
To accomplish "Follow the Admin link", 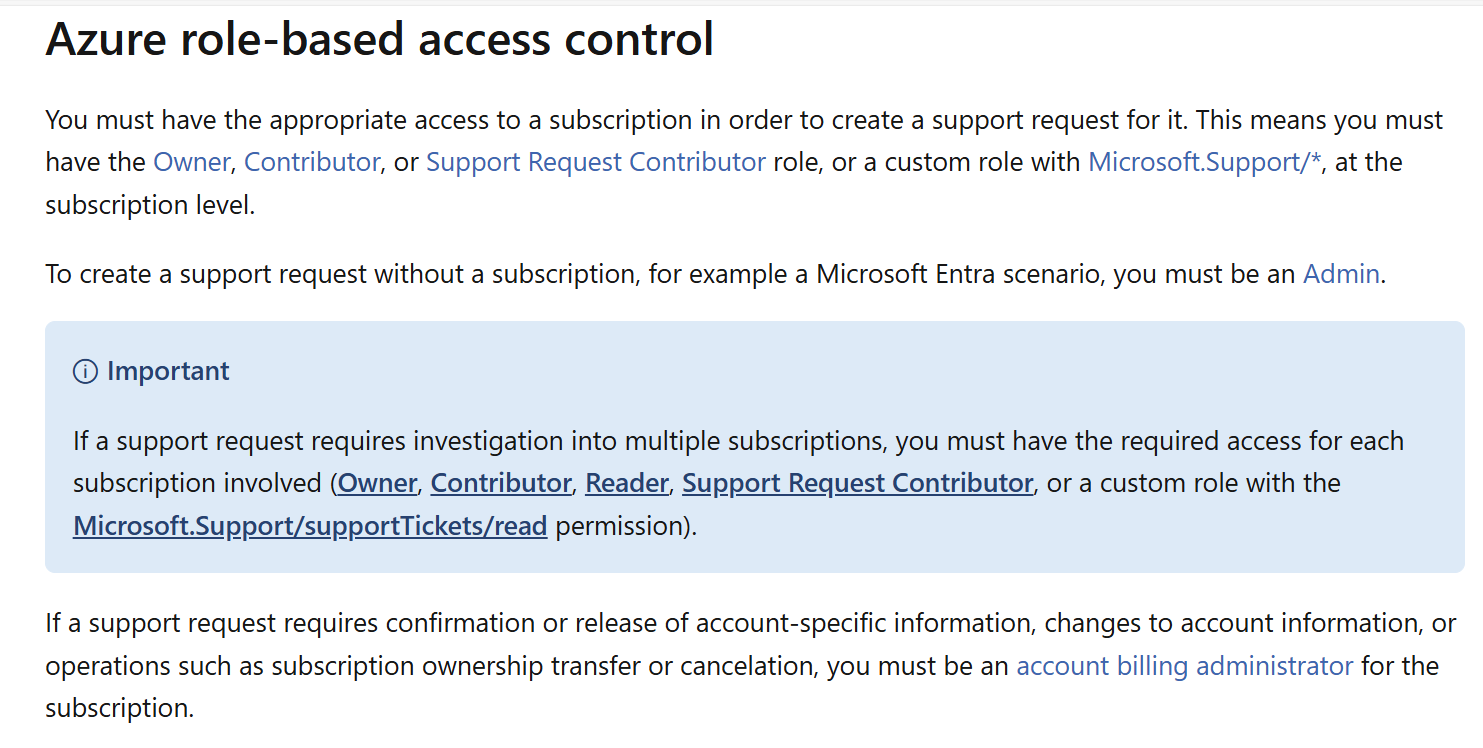I will (x=1341, y=274).
